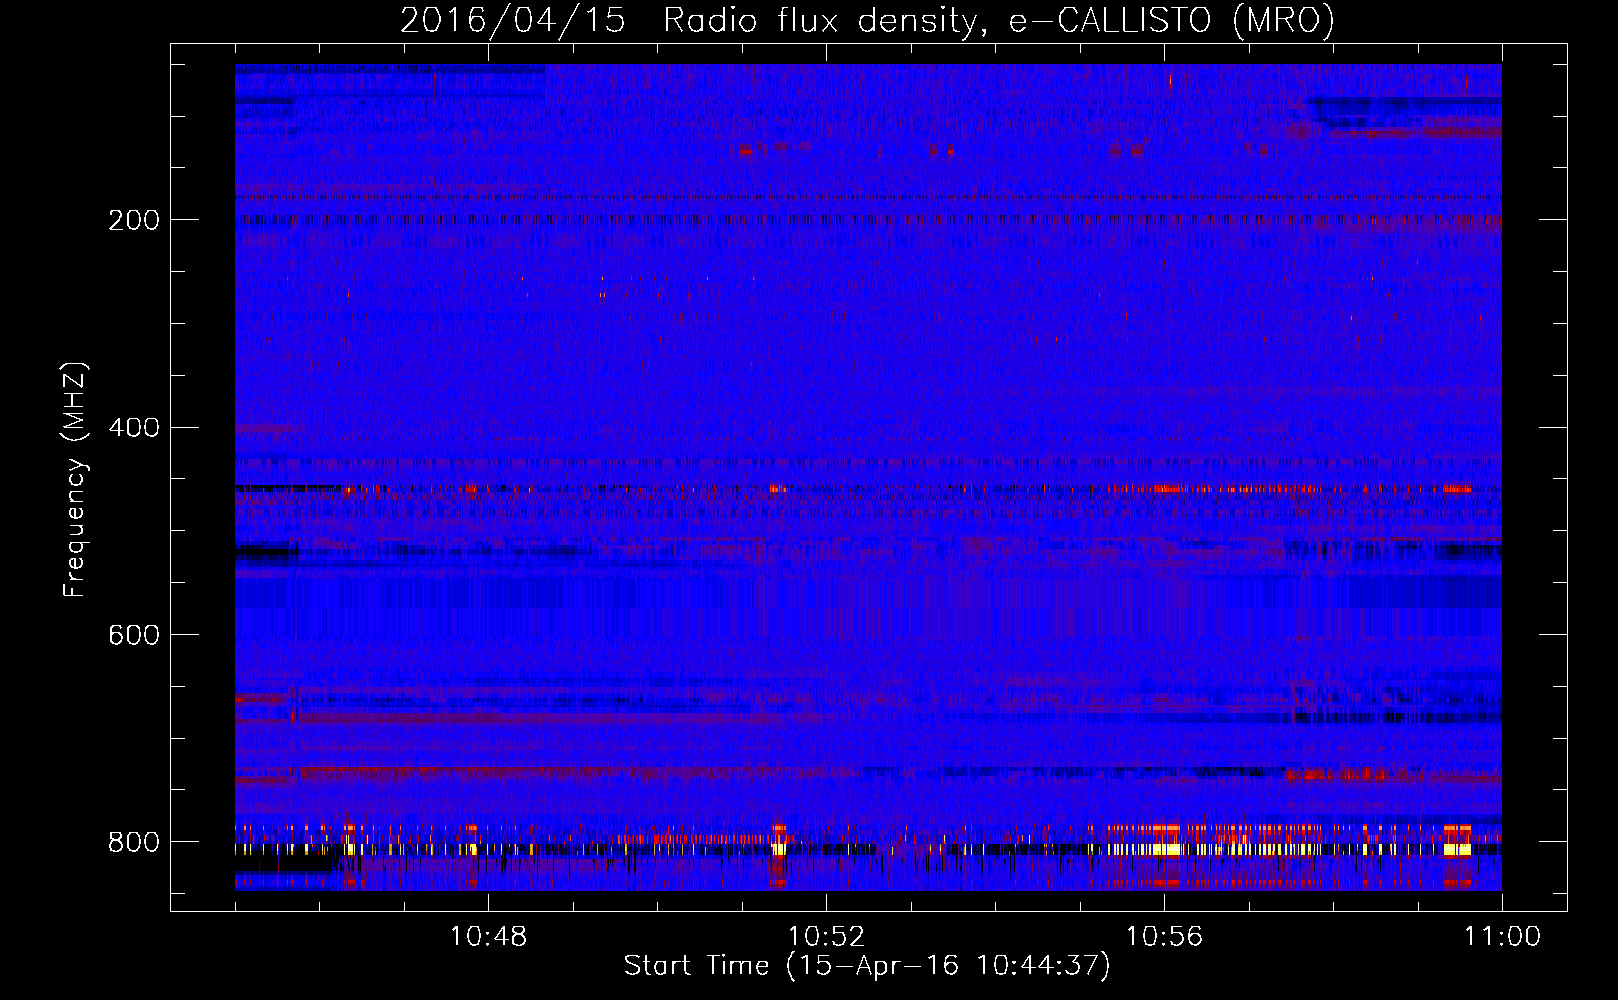
Task: Click the 400 frequency tick label
Action: (x=133, y=428)
